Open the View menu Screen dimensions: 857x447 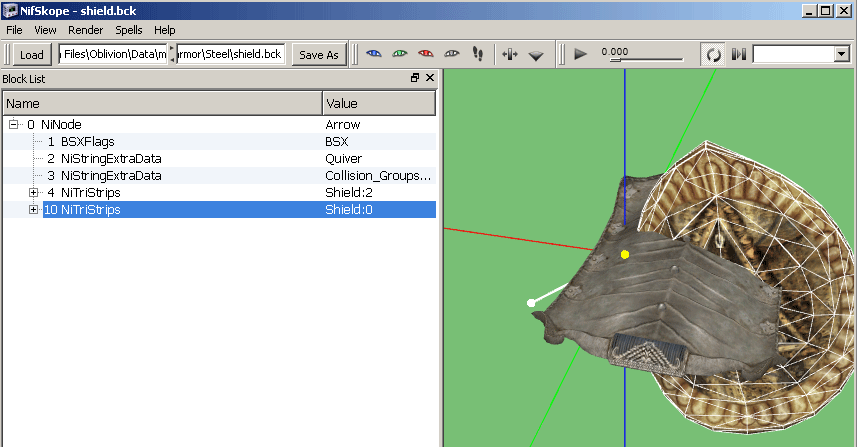click(45, 30)
